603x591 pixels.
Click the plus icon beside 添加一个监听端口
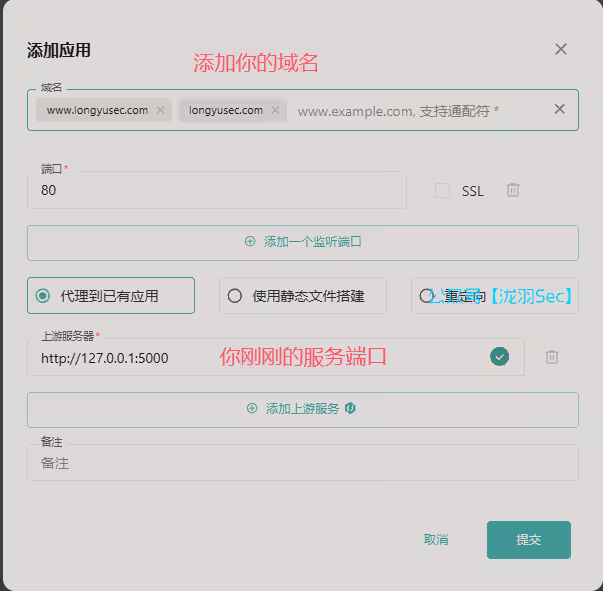coord(250,241)
